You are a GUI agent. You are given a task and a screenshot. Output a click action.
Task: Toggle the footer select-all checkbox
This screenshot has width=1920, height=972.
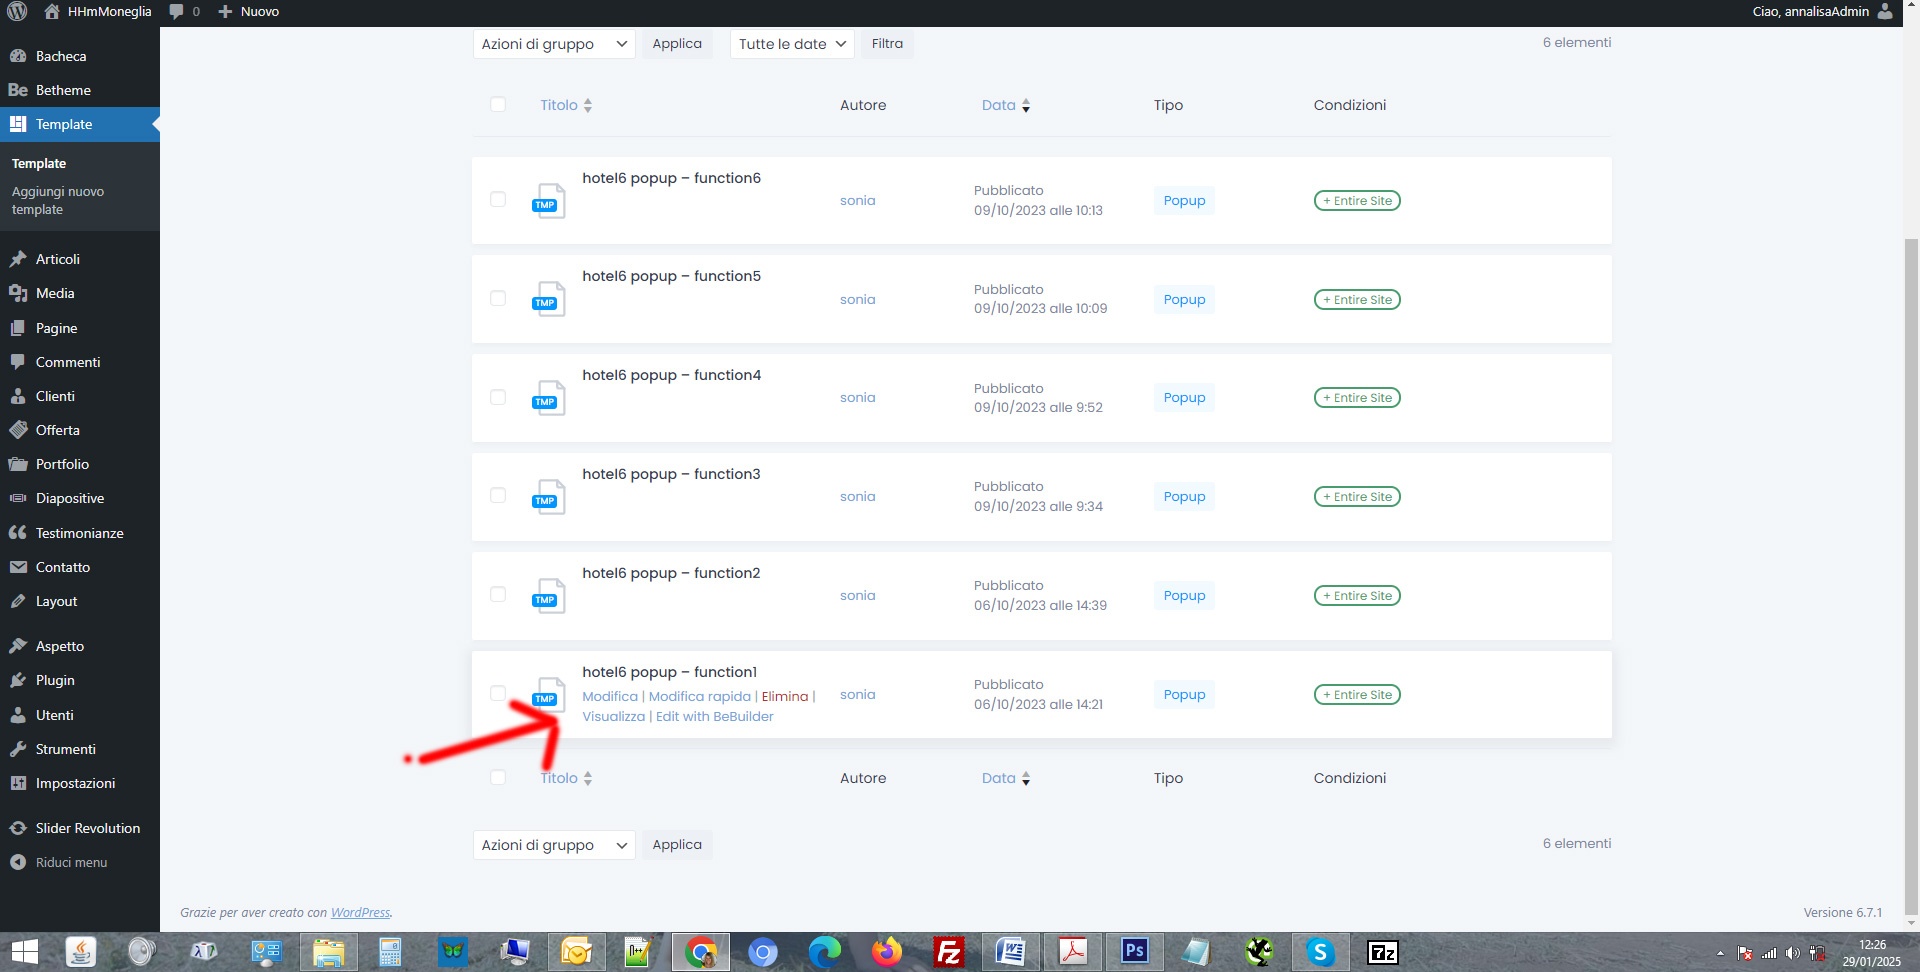(x=498, y=777)
